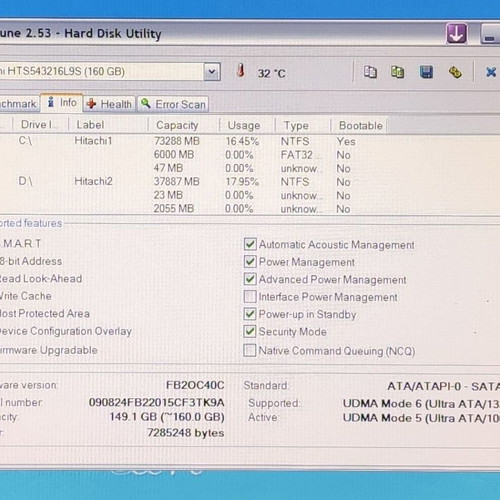Toggle Interface Power Management checkbox
Image resolution: width=500 pixels, height=500 pixels.
tap(250, 296)
